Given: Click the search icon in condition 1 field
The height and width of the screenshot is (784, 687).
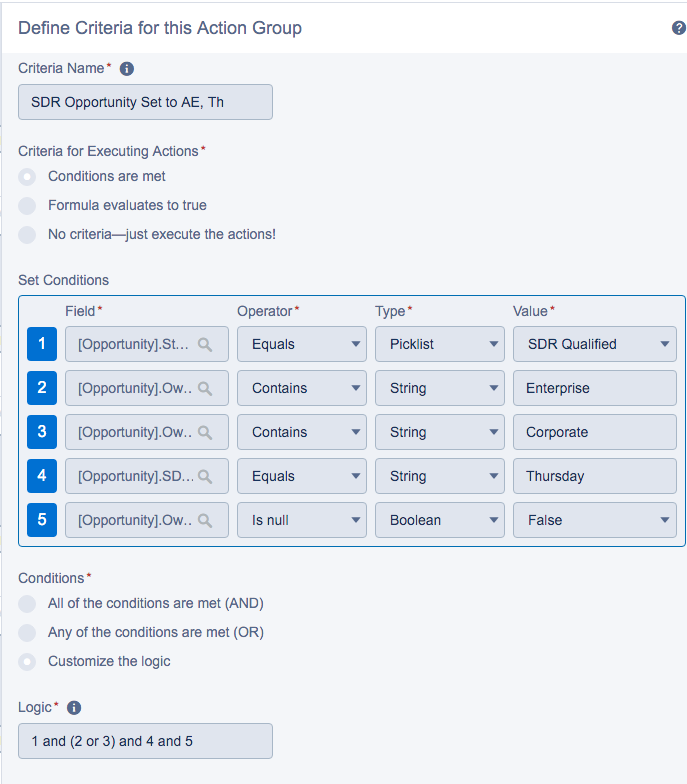Looking at the screenshot, I should [x=205, y=344].
